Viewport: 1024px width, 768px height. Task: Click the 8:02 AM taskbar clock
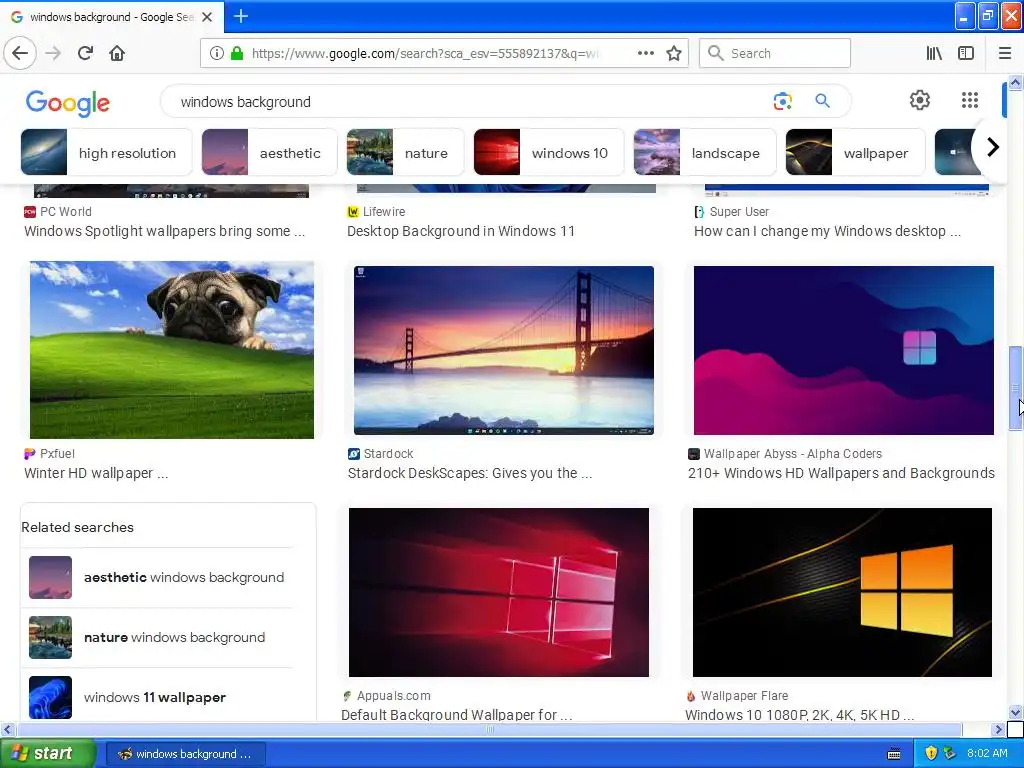pos(987,754)
